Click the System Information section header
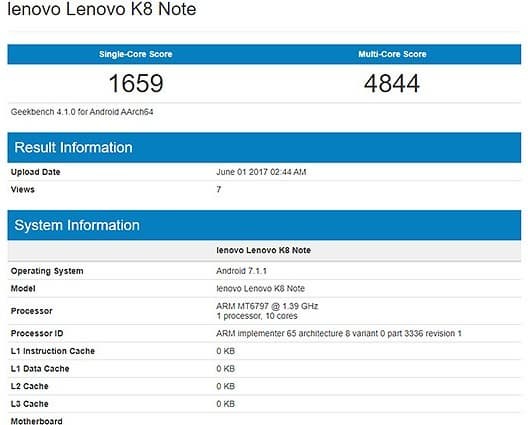The width and height of the screenshot is (528, 425). [264, 225]
